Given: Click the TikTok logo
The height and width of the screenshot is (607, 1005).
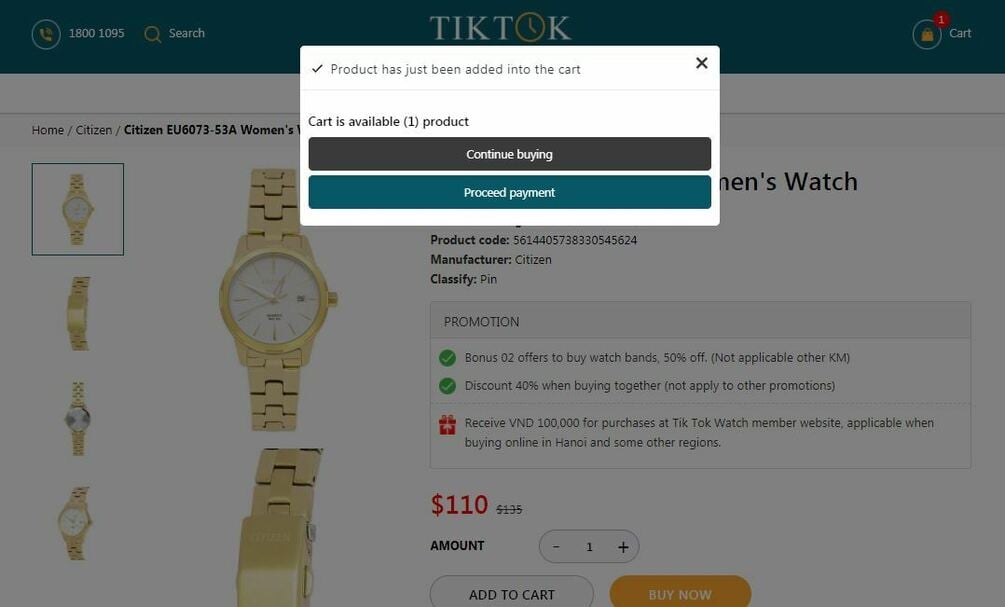Looking at the screenshot, I should (500, 28).
